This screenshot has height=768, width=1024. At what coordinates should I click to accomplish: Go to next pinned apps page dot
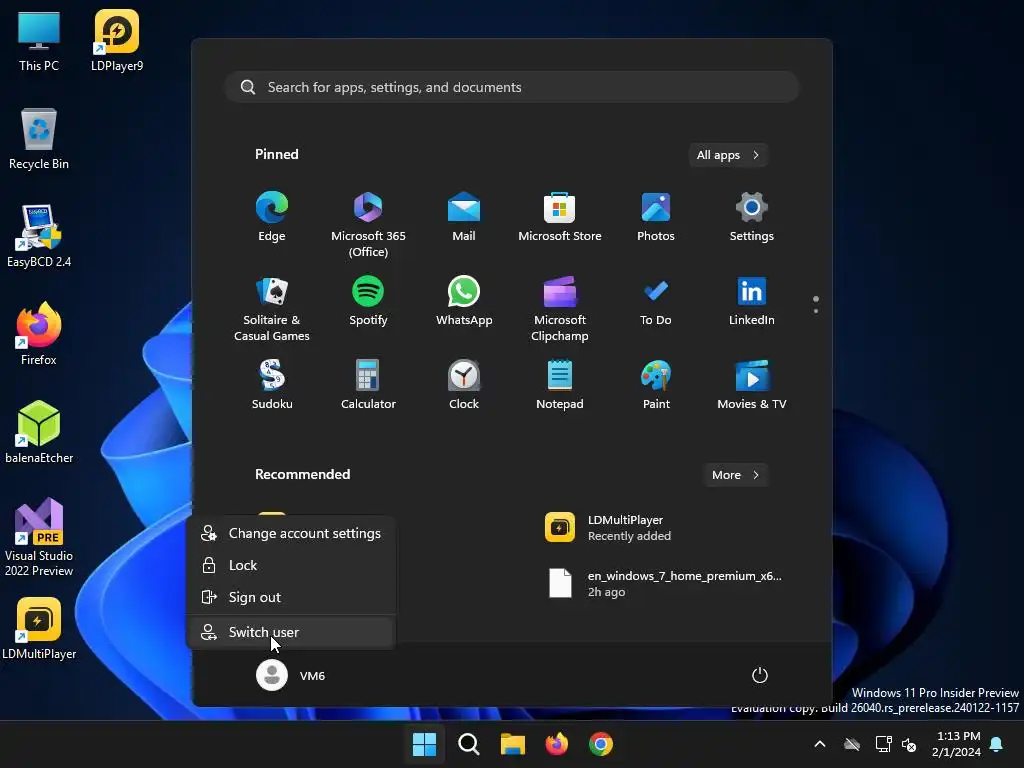click(816, 311)
